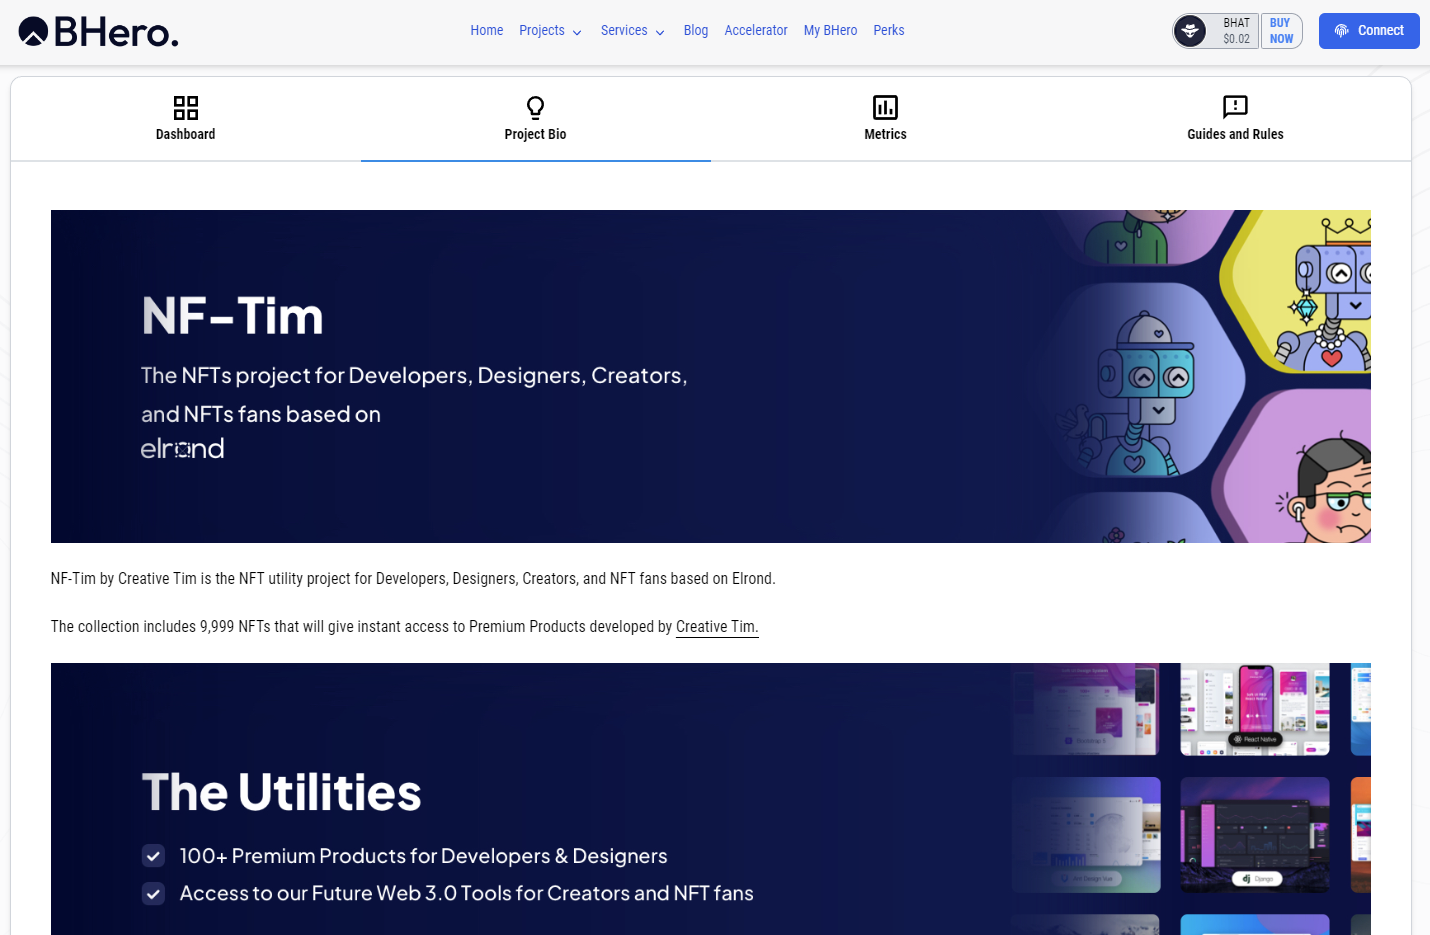Click The Utilities heading

282,792
